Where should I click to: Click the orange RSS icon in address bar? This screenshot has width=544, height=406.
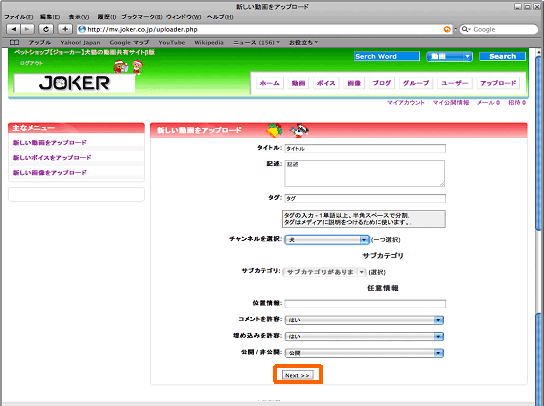click(447, 29)
